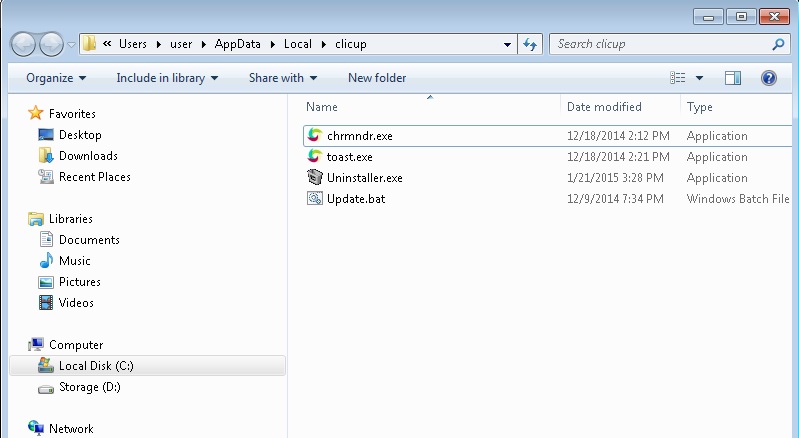Screen dimensions: 799x438
Task: Open the Organize dropdown menu
Action: point(56,78)
